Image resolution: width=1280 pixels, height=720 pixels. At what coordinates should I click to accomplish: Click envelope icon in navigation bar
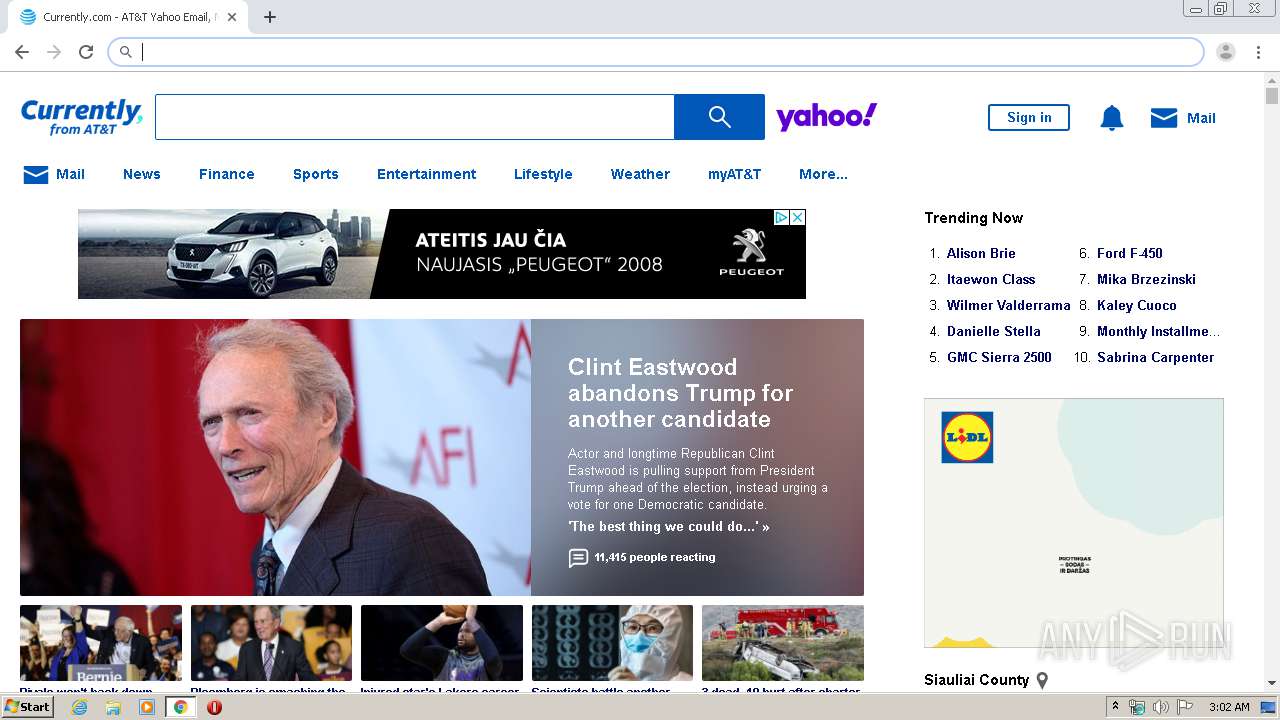click(36, 175)
